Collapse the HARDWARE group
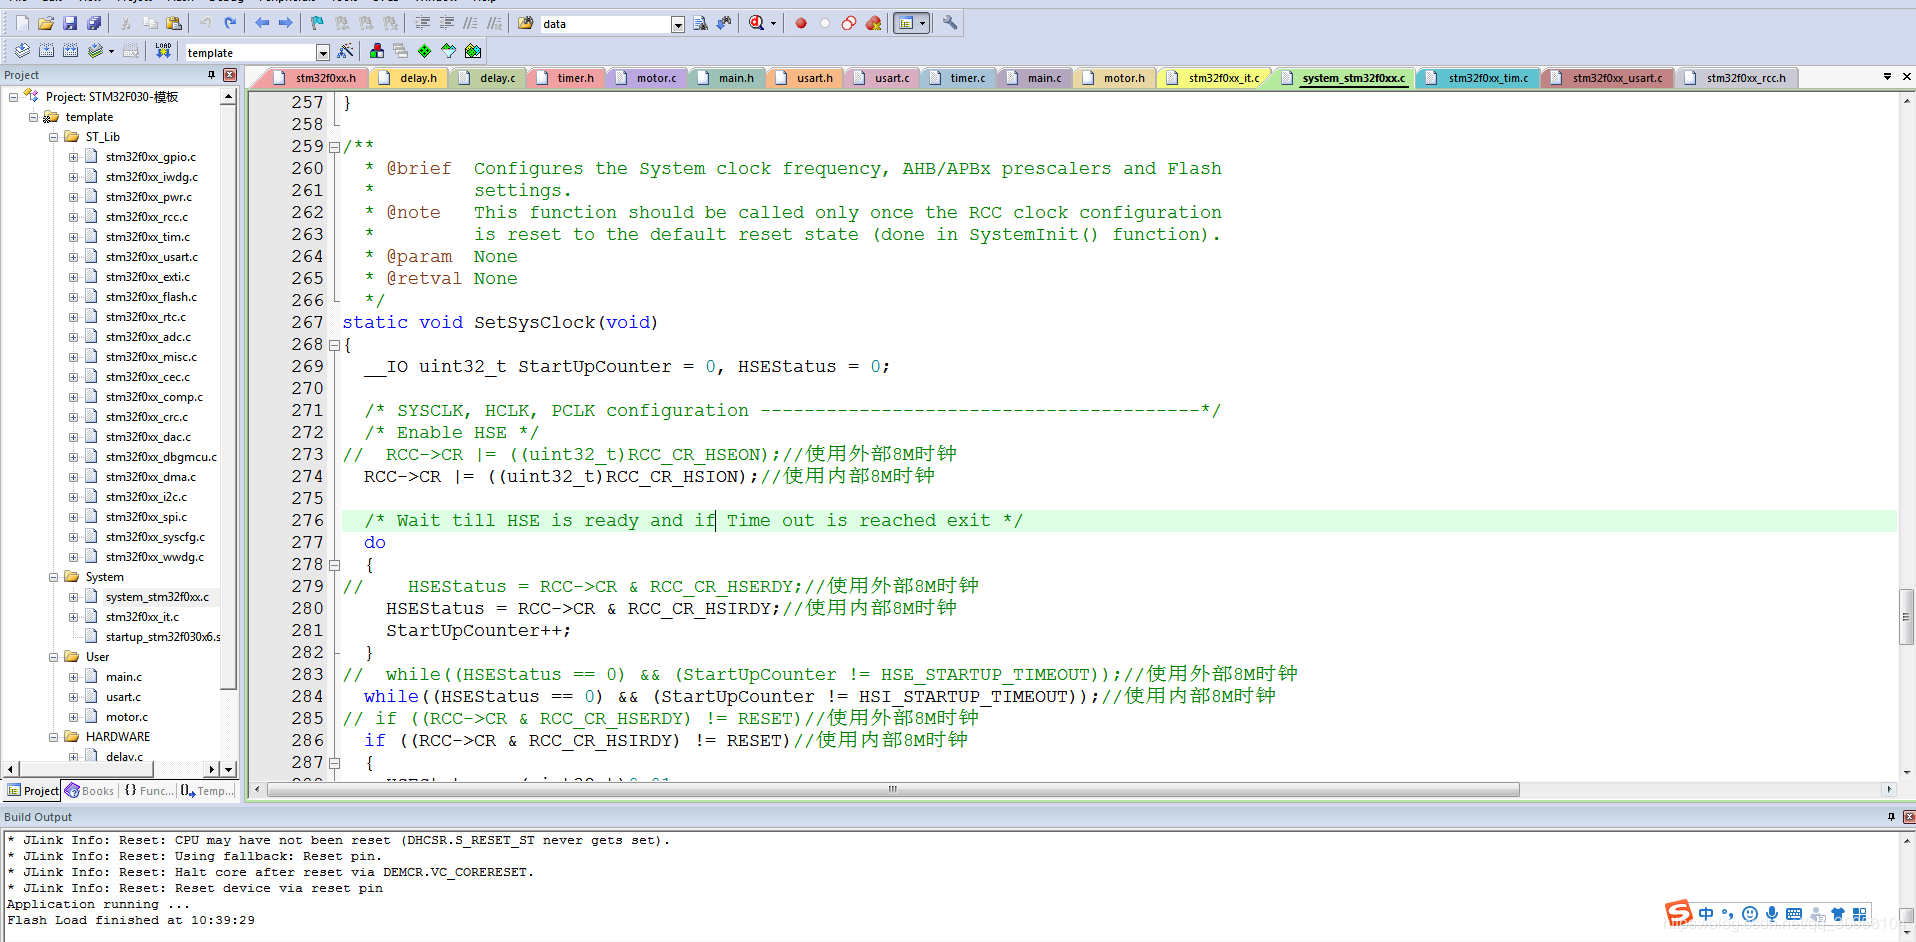 54,737
